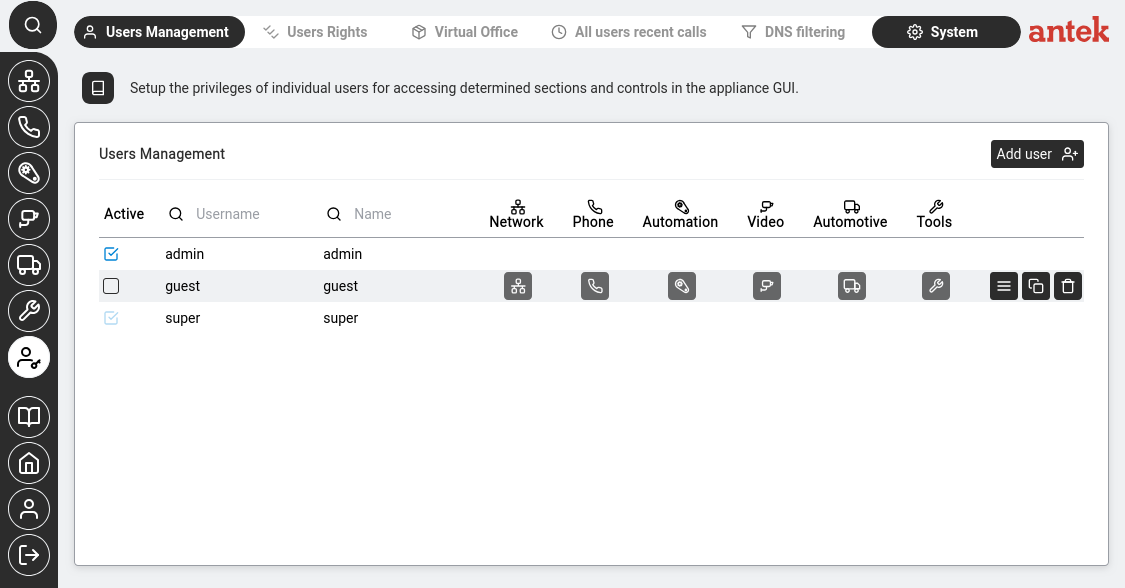Image resolution: width=1125 pixels, height=588 pixels.
Task: Delete the guest user
Action: tap(1068, 286)
